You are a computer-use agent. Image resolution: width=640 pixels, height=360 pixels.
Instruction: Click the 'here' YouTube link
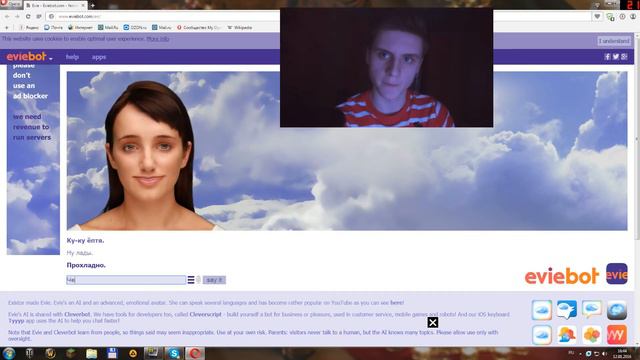point(397,303)
